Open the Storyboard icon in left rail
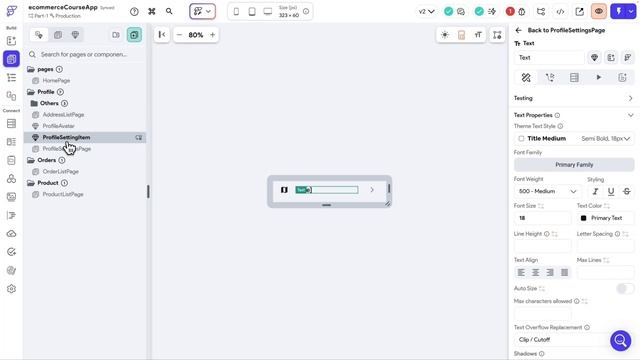The height and width of the screenshot is (360, 640). 11,96
